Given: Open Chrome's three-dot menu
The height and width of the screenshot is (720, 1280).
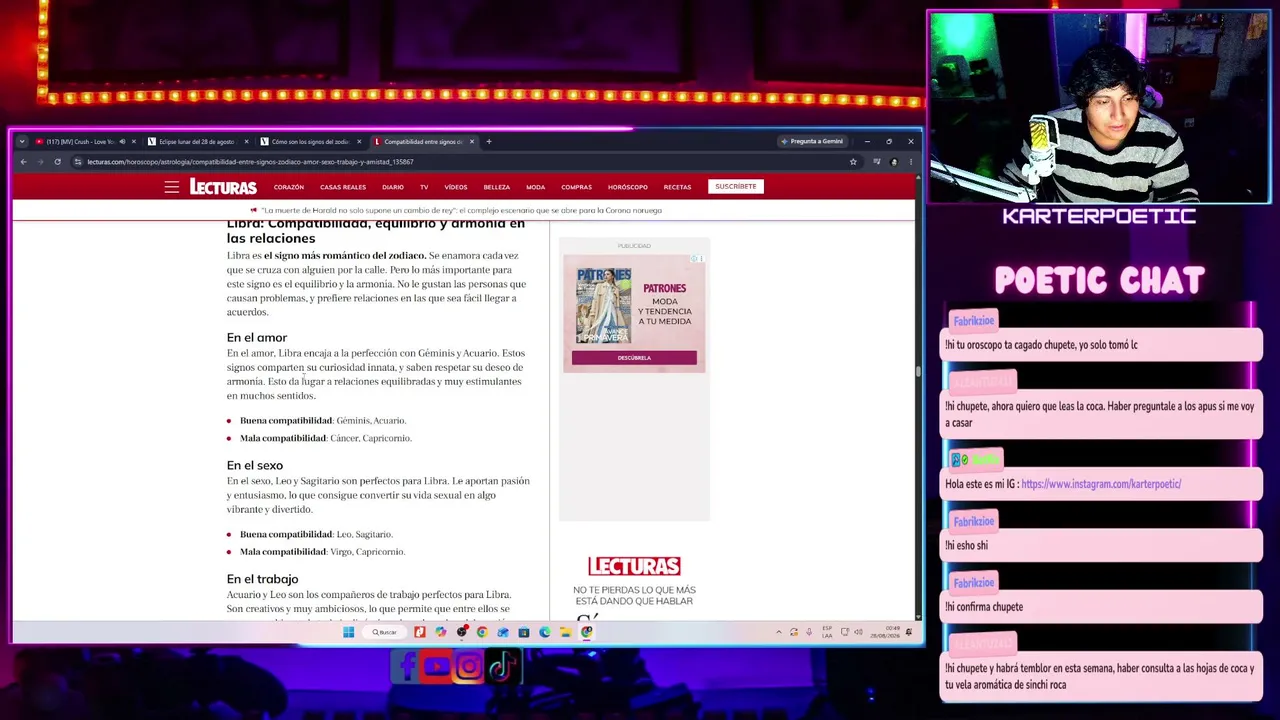Looking at the screenshot, I should pyautogui.click(x=910, y=162).
